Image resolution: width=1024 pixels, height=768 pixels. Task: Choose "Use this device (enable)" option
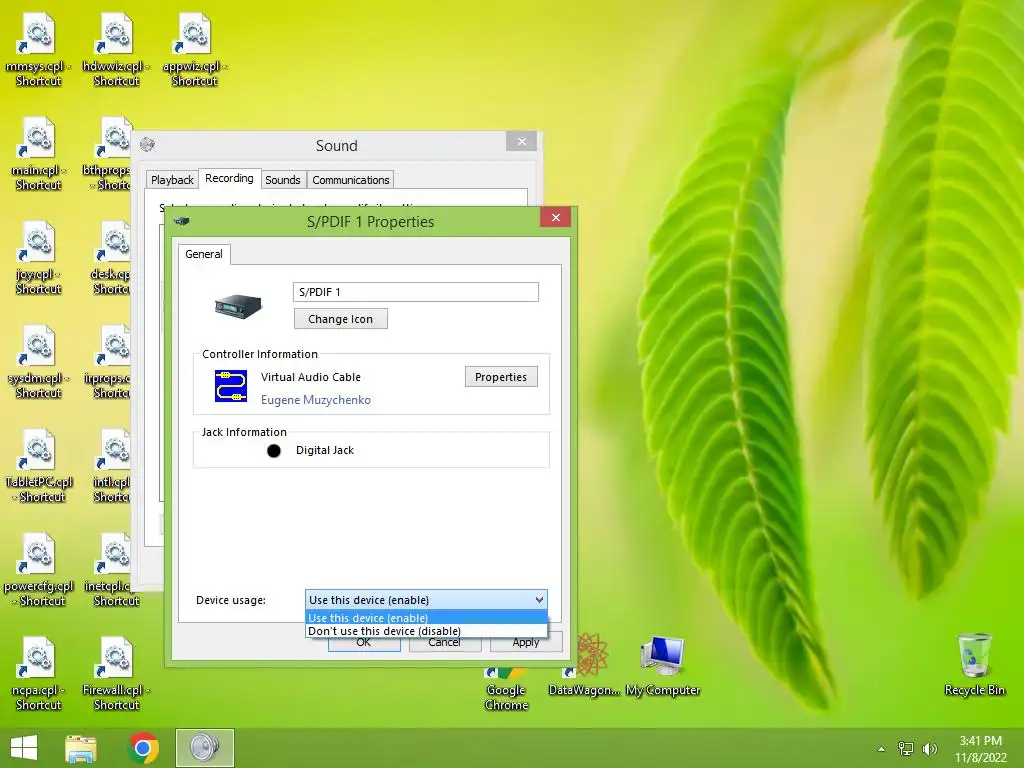[x=426, y=618]
